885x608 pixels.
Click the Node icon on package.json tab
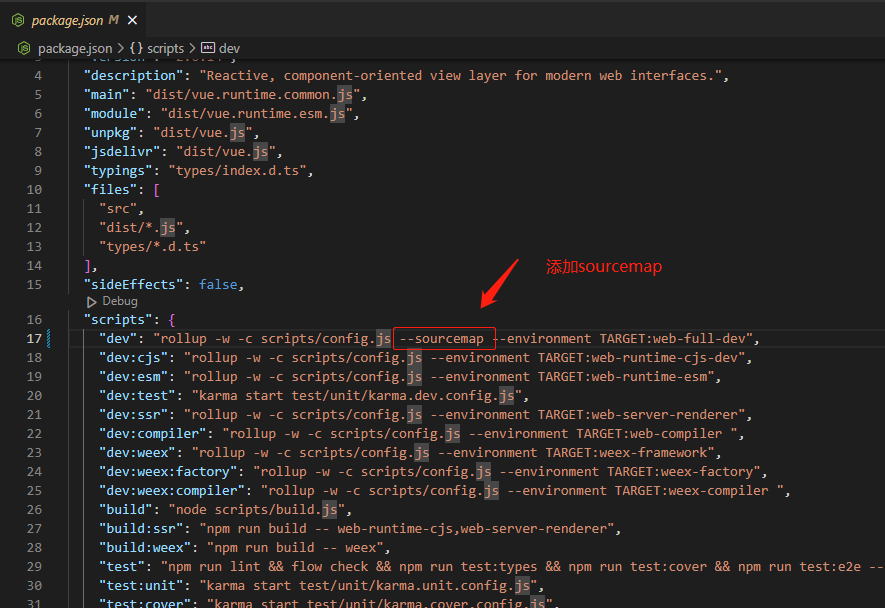(18, 20)
